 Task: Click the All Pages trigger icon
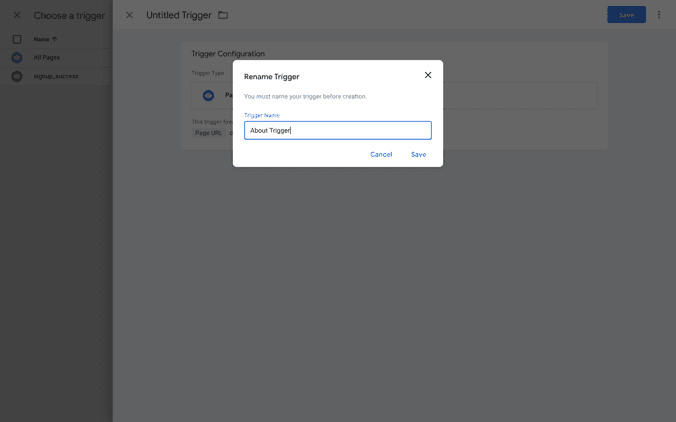click(17, 58)
